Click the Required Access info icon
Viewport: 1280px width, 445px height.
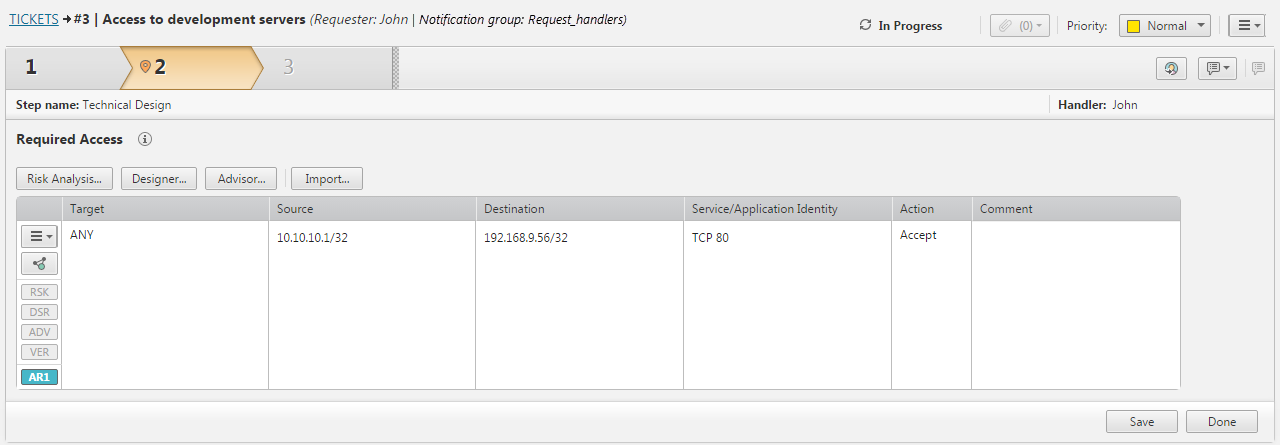pos(145,140)
